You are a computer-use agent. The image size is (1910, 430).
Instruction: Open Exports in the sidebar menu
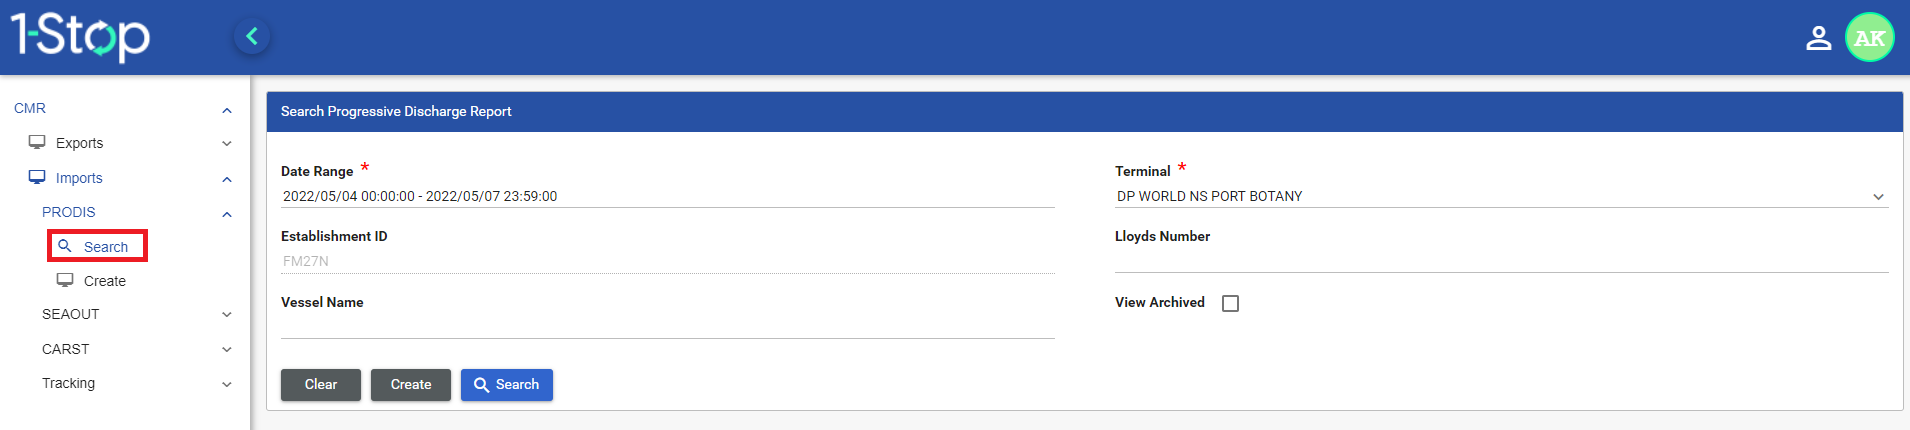coord(80,143)
